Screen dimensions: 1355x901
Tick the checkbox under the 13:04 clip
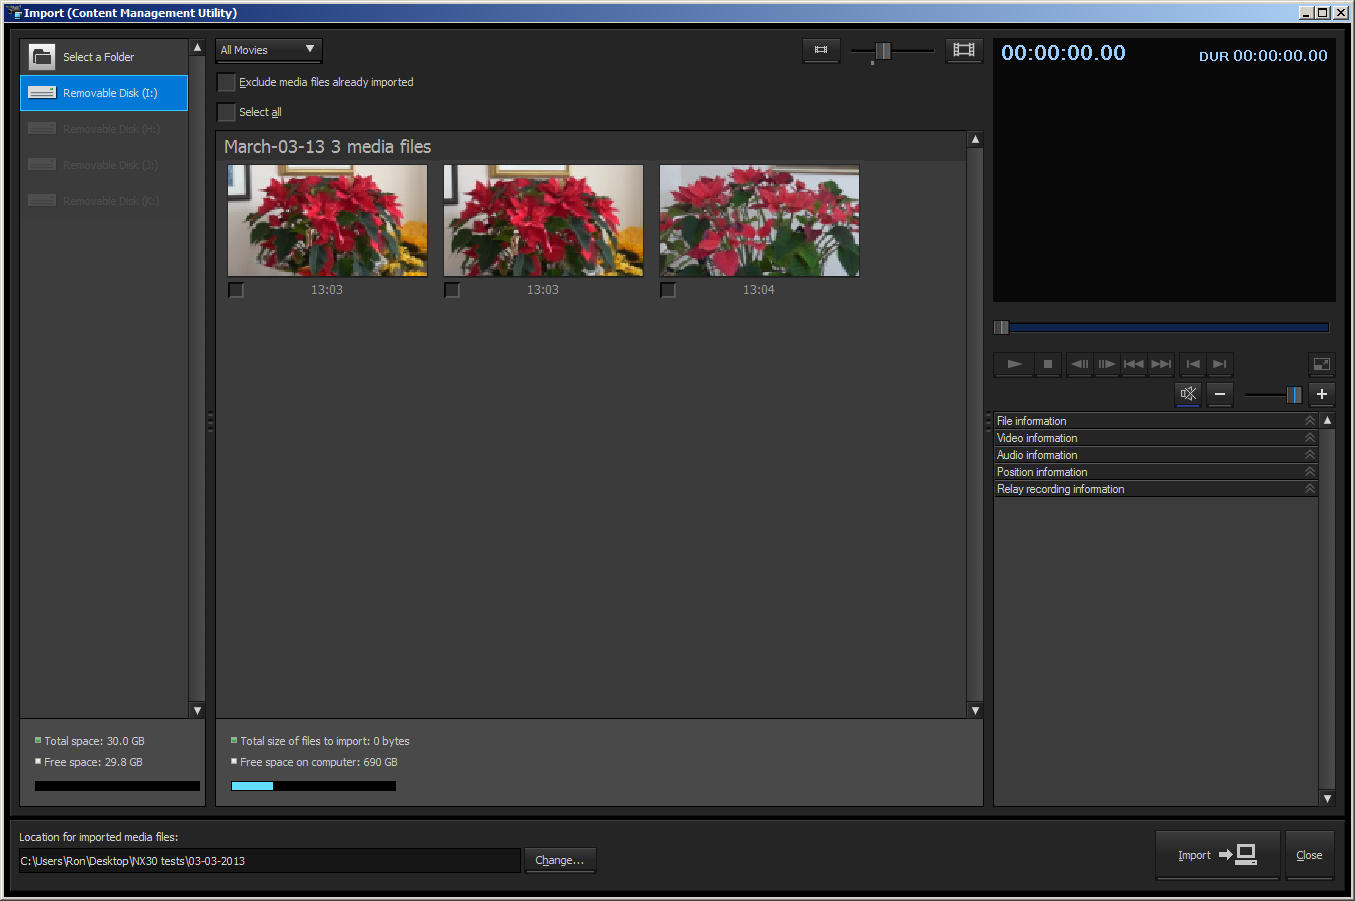[668, 290]
